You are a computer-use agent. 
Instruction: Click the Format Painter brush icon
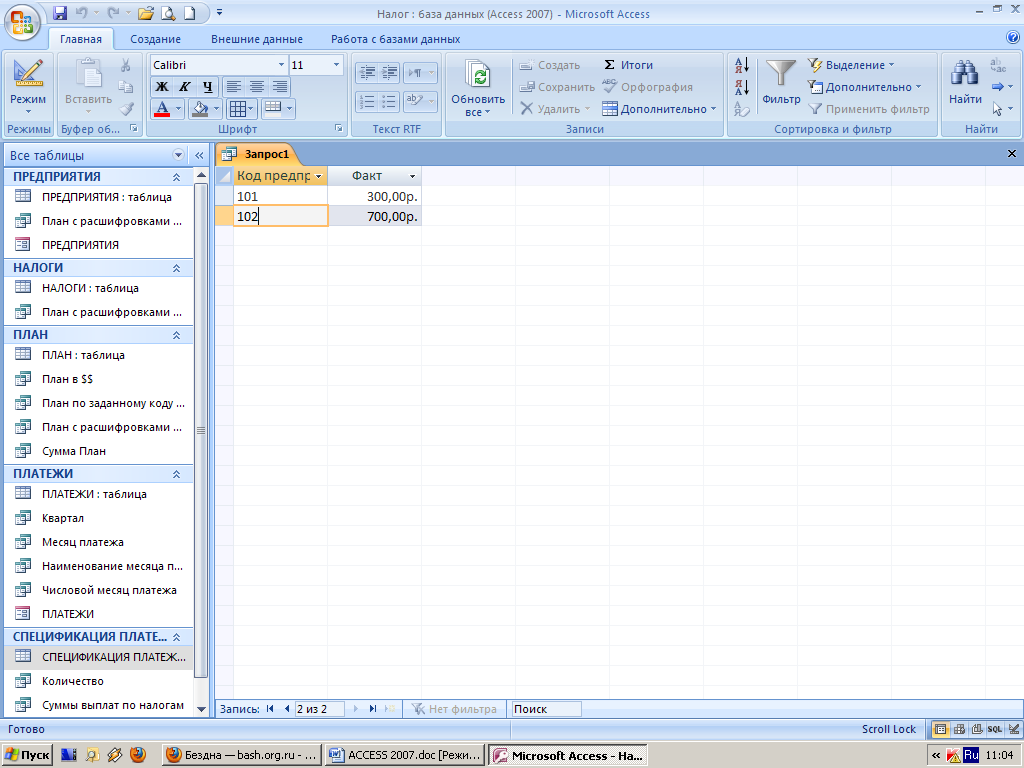point(127,109)
